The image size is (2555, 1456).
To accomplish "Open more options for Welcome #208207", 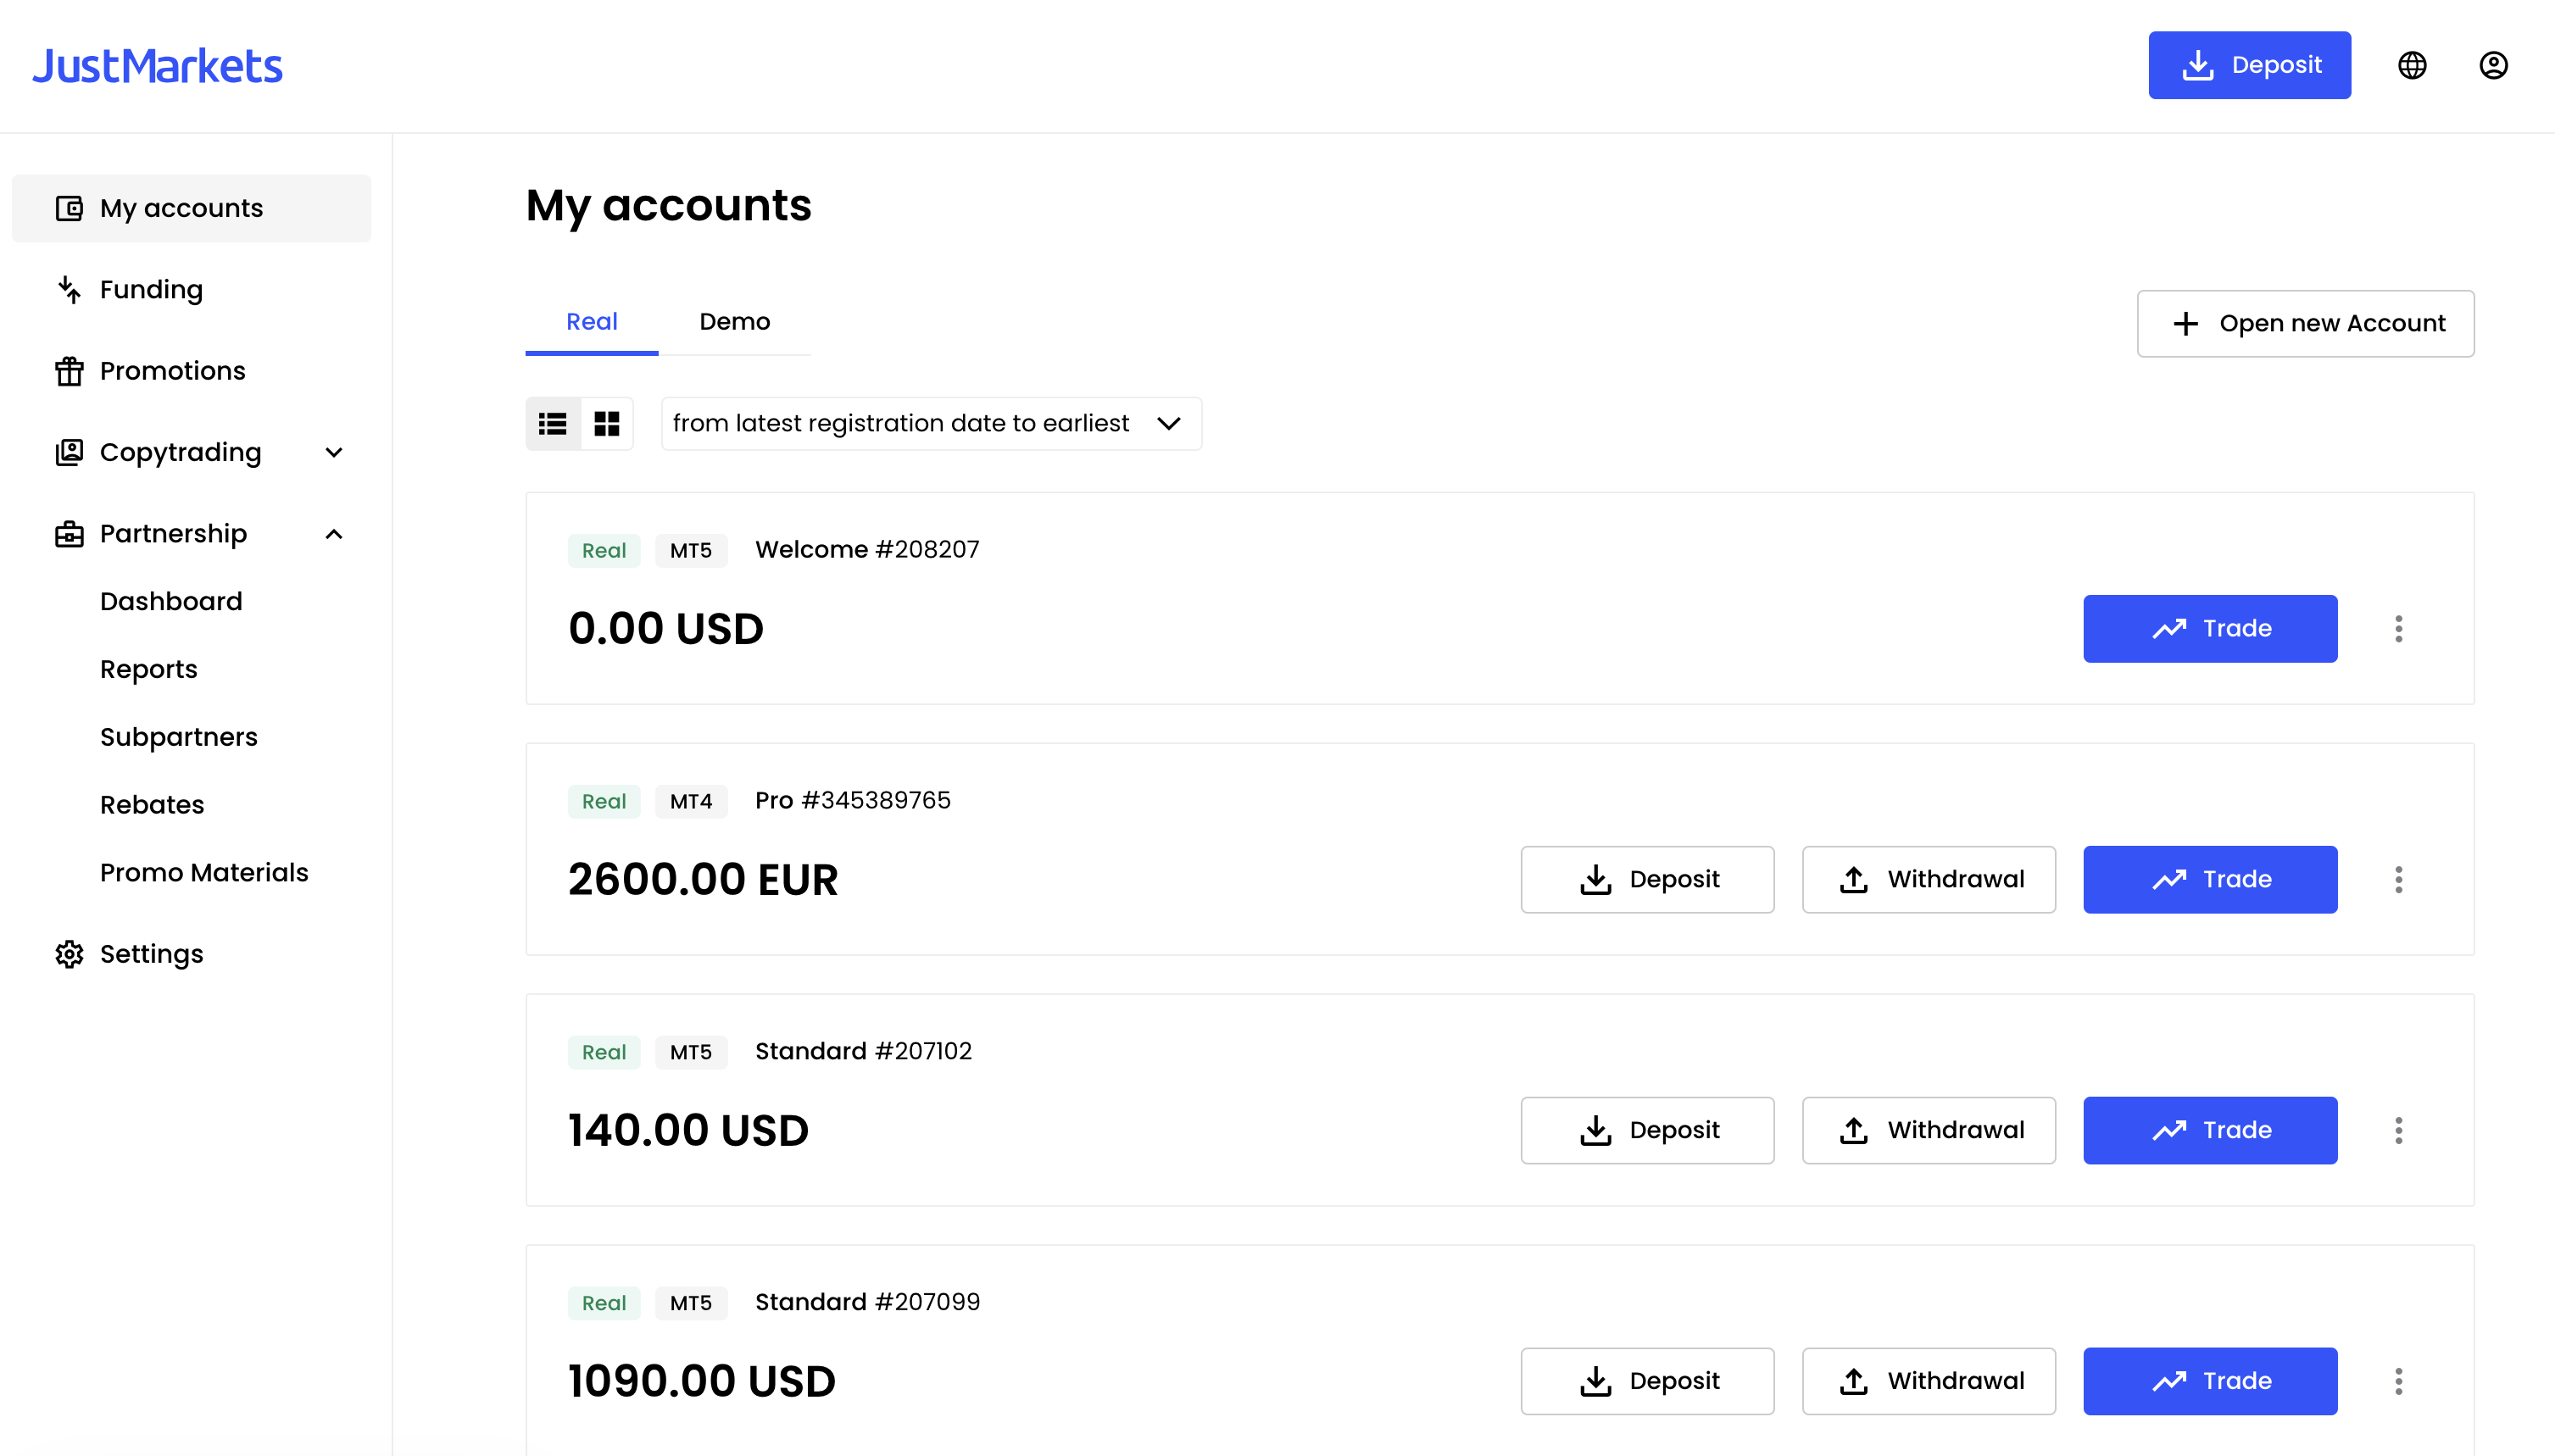I will pyautogui.click(x=2398, y=629).
